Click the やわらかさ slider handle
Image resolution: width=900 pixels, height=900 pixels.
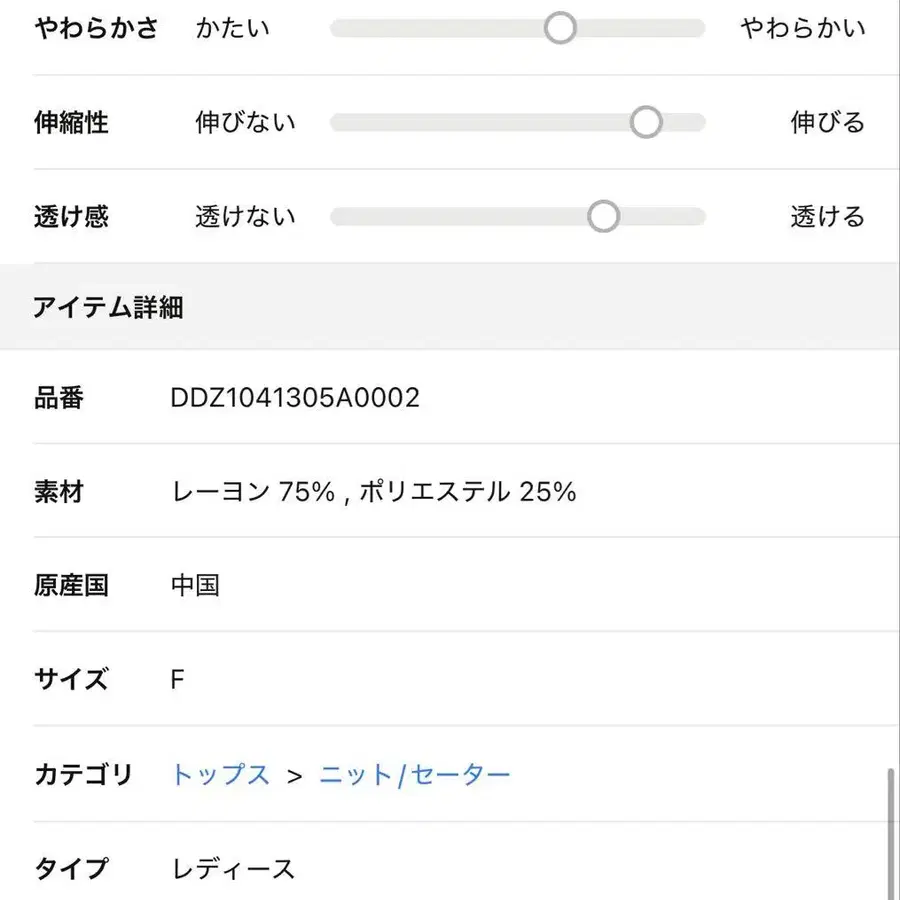[x=560, y=28]
